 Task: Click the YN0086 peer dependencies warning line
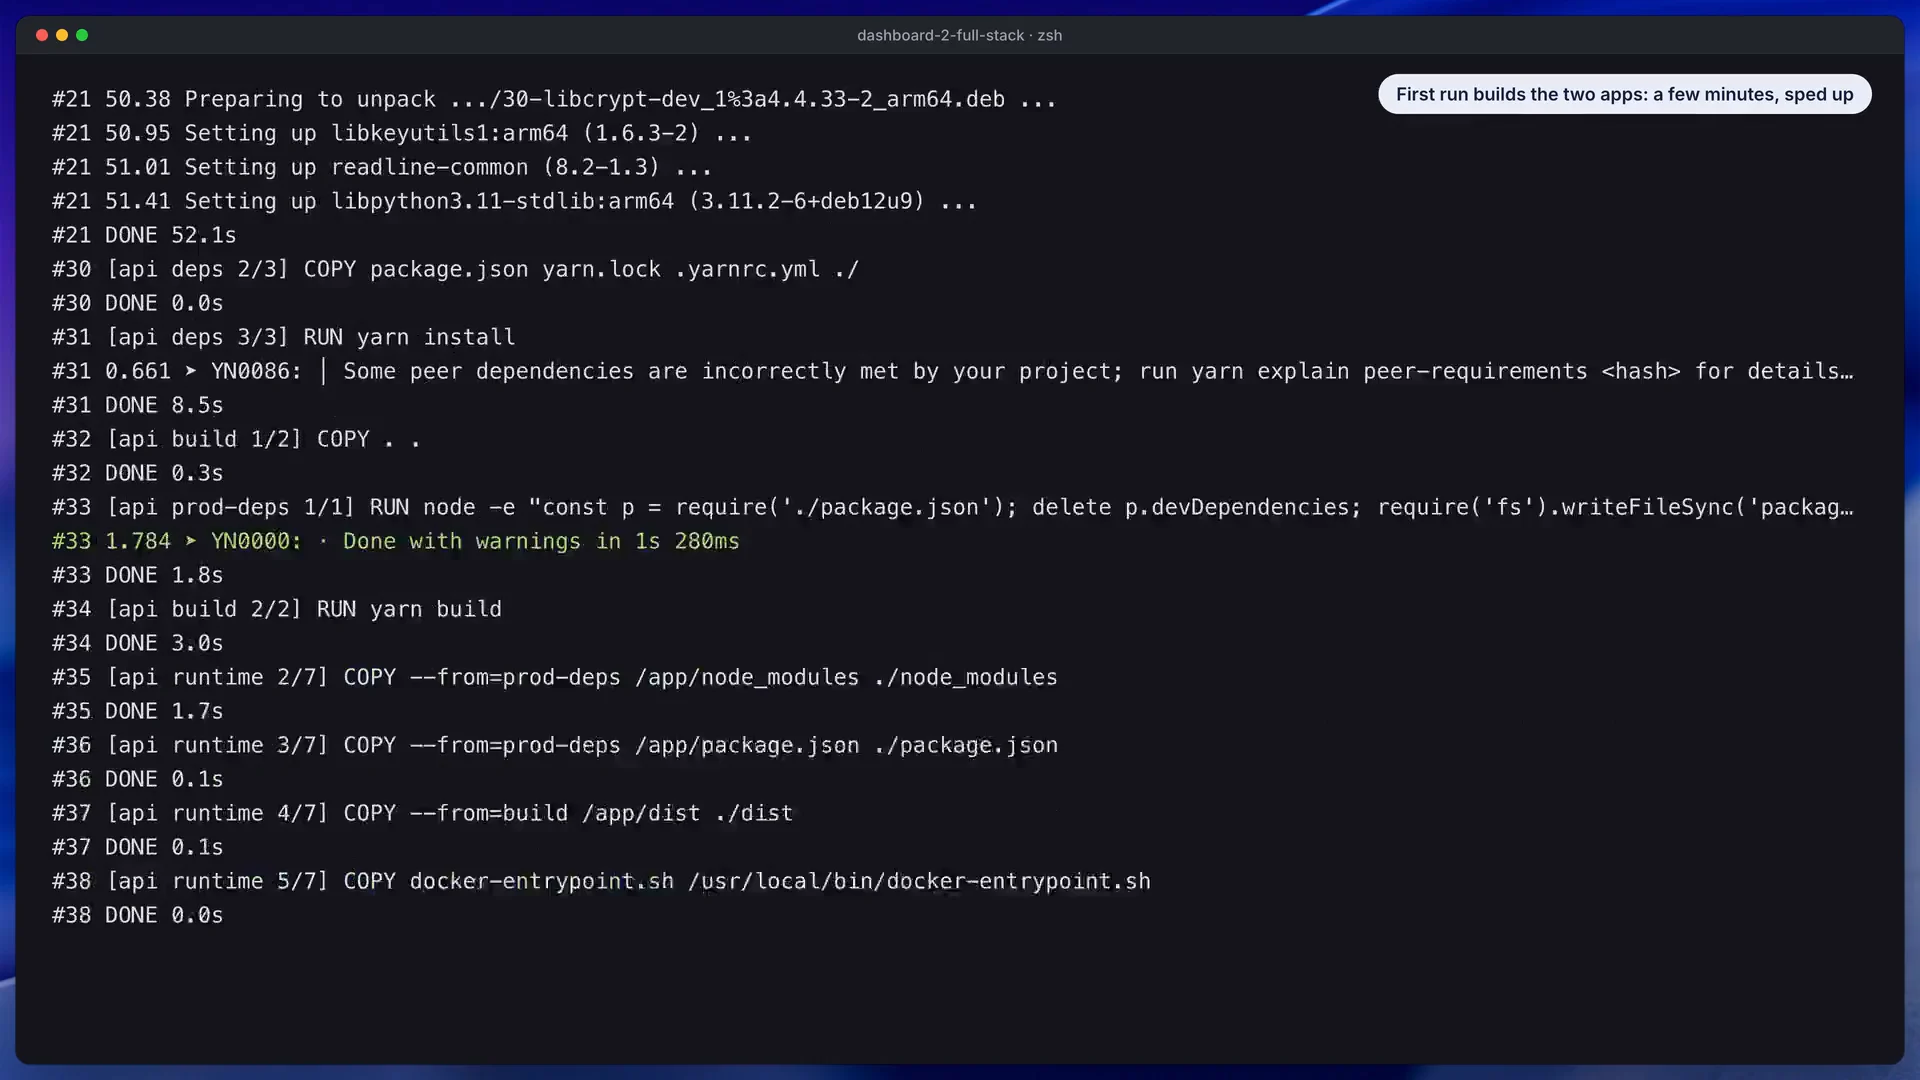click(x=952, y=371)
